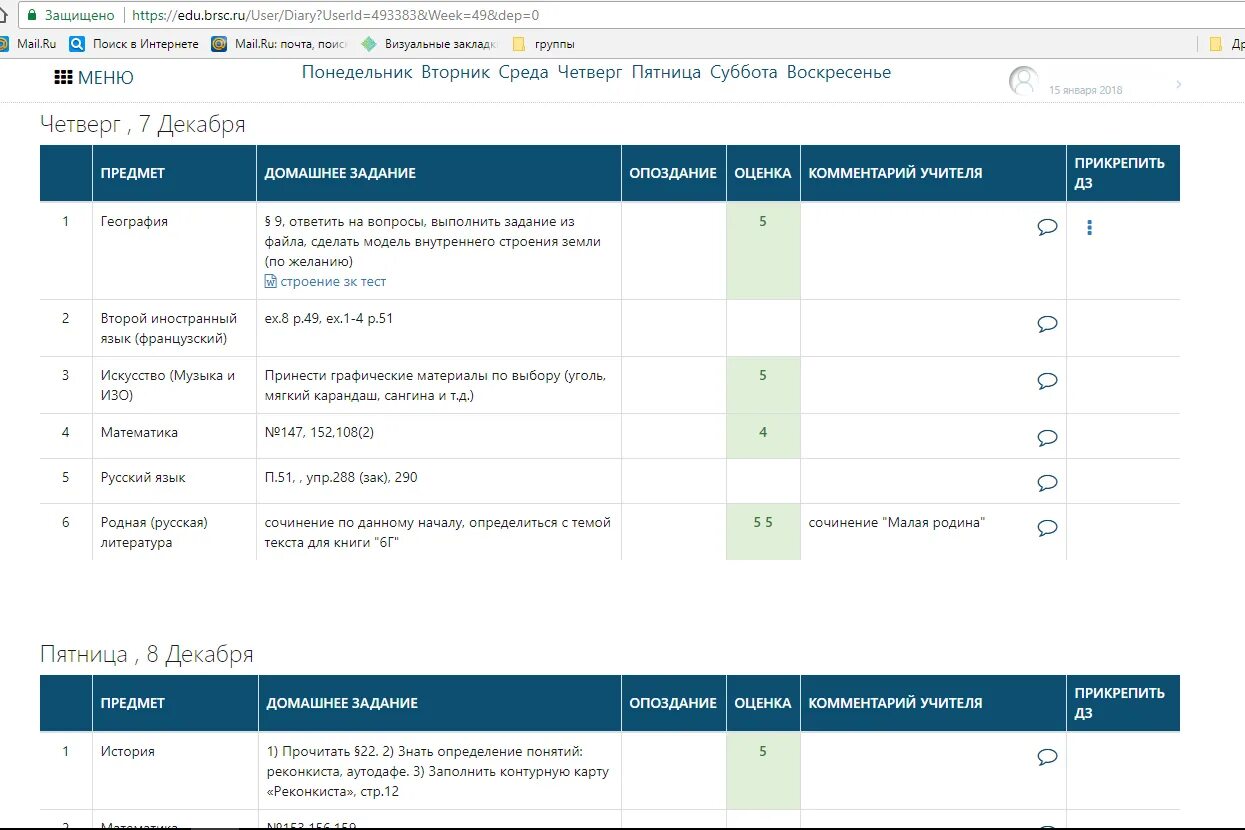The width and height of the screenshot is (1245, 830).
Task: Click the История homework about реконкиста
Action: [x=437, y=771]
